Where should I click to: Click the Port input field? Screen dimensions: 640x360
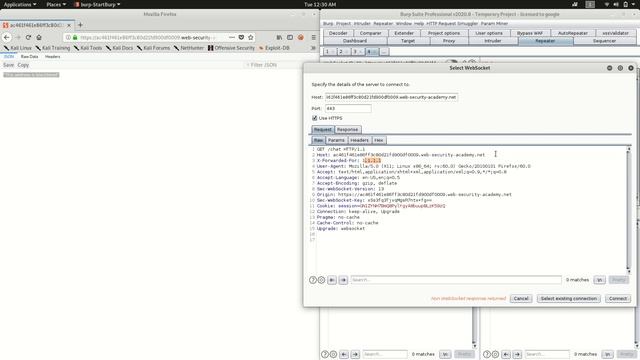pyautogui.click(x=348, y=109)
